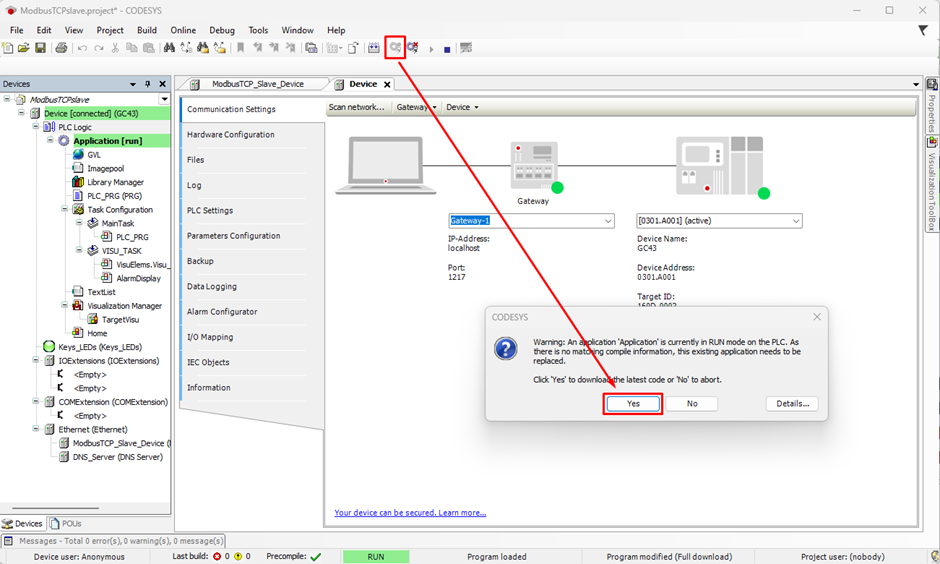Image resolution: width=940 pixels, height=564 pixels.
Task: Click the filter funnel icon at top right
Action: click(923, 30)
